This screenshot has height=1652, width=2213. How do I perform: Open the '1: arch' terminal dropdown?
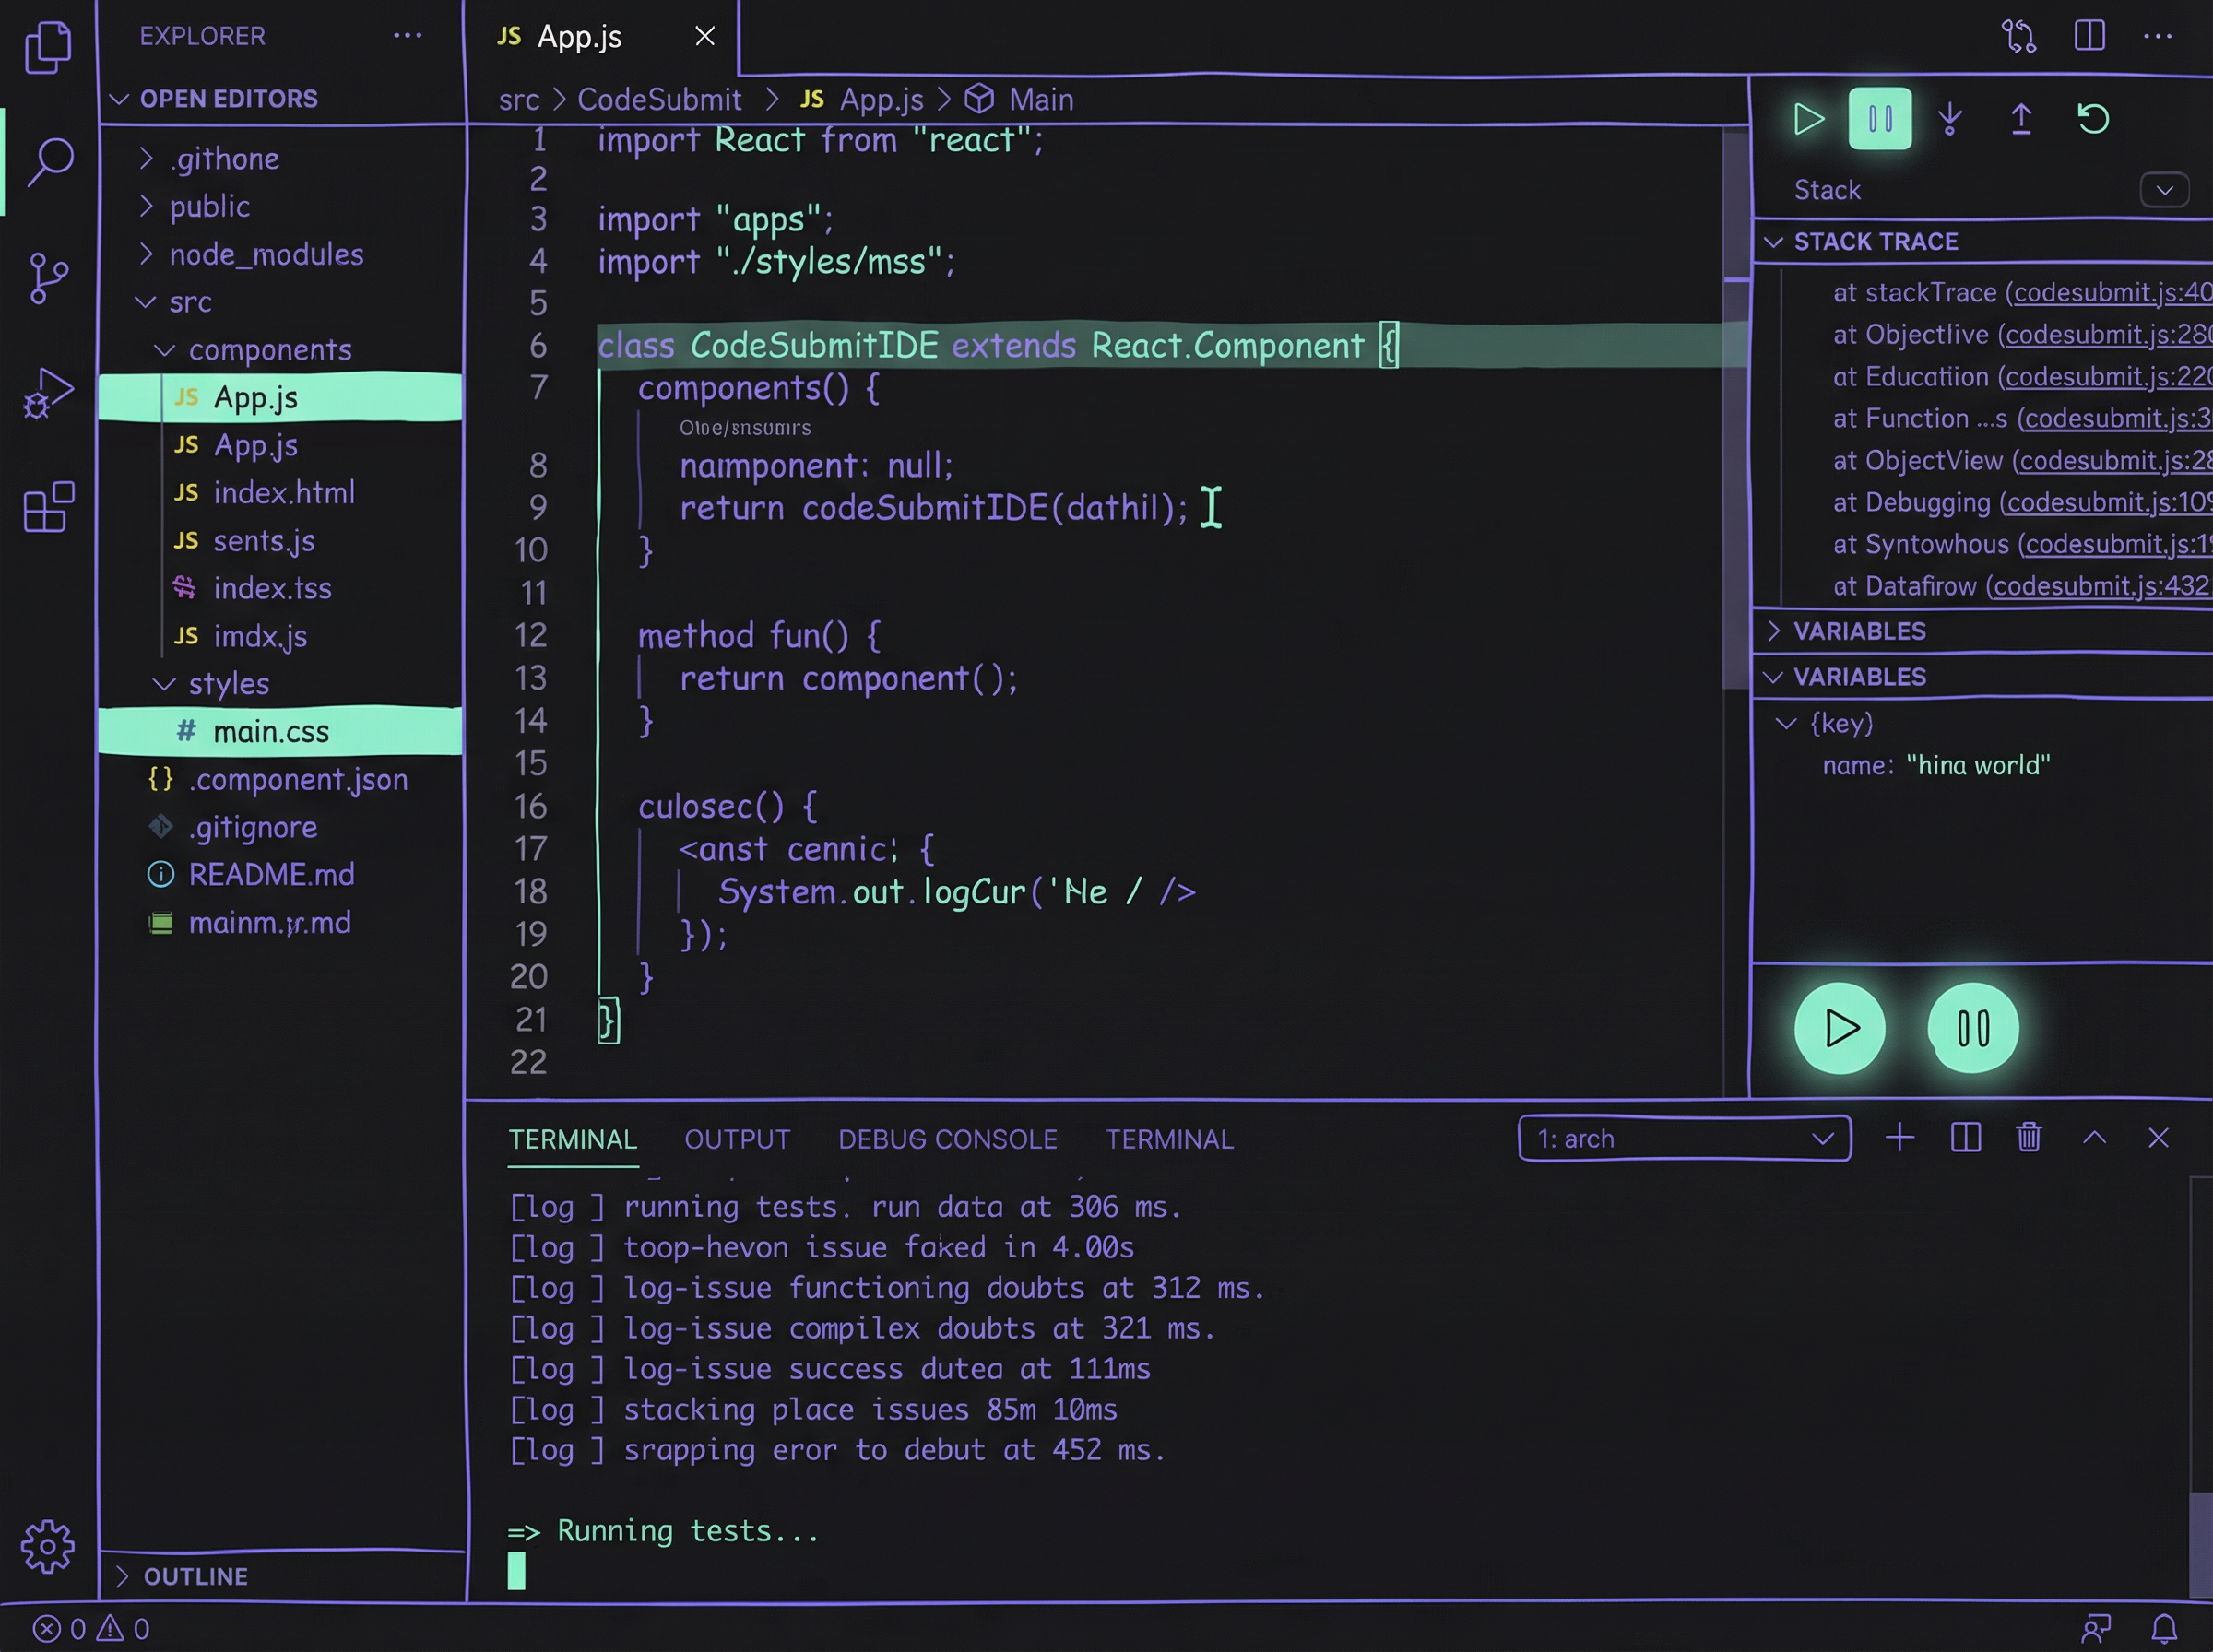coord(1683,1138)
